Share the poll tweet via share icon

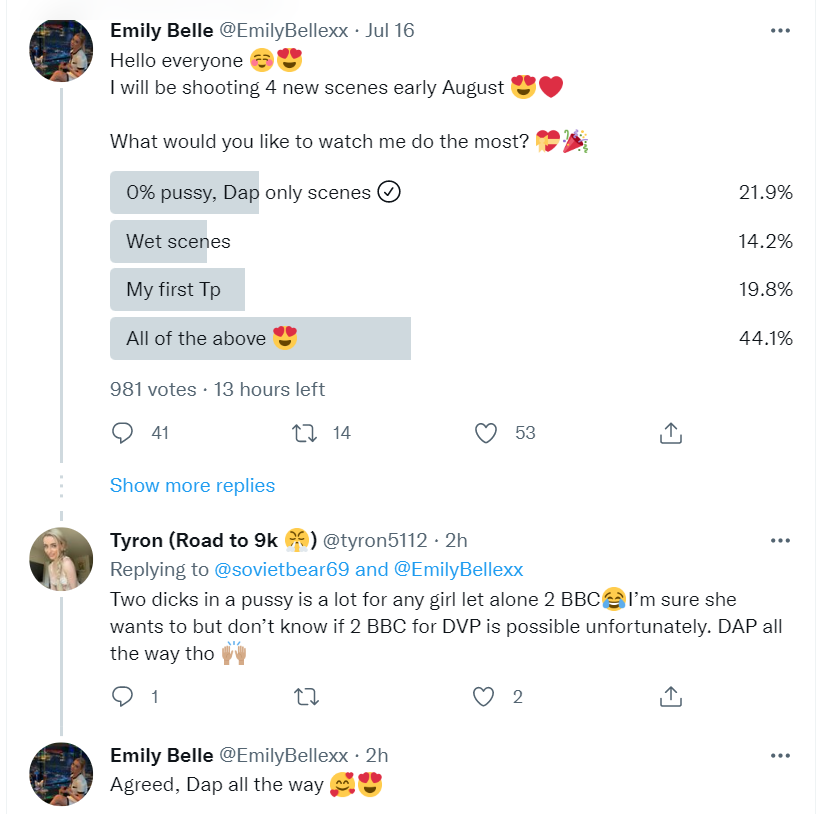pos(671,433)
